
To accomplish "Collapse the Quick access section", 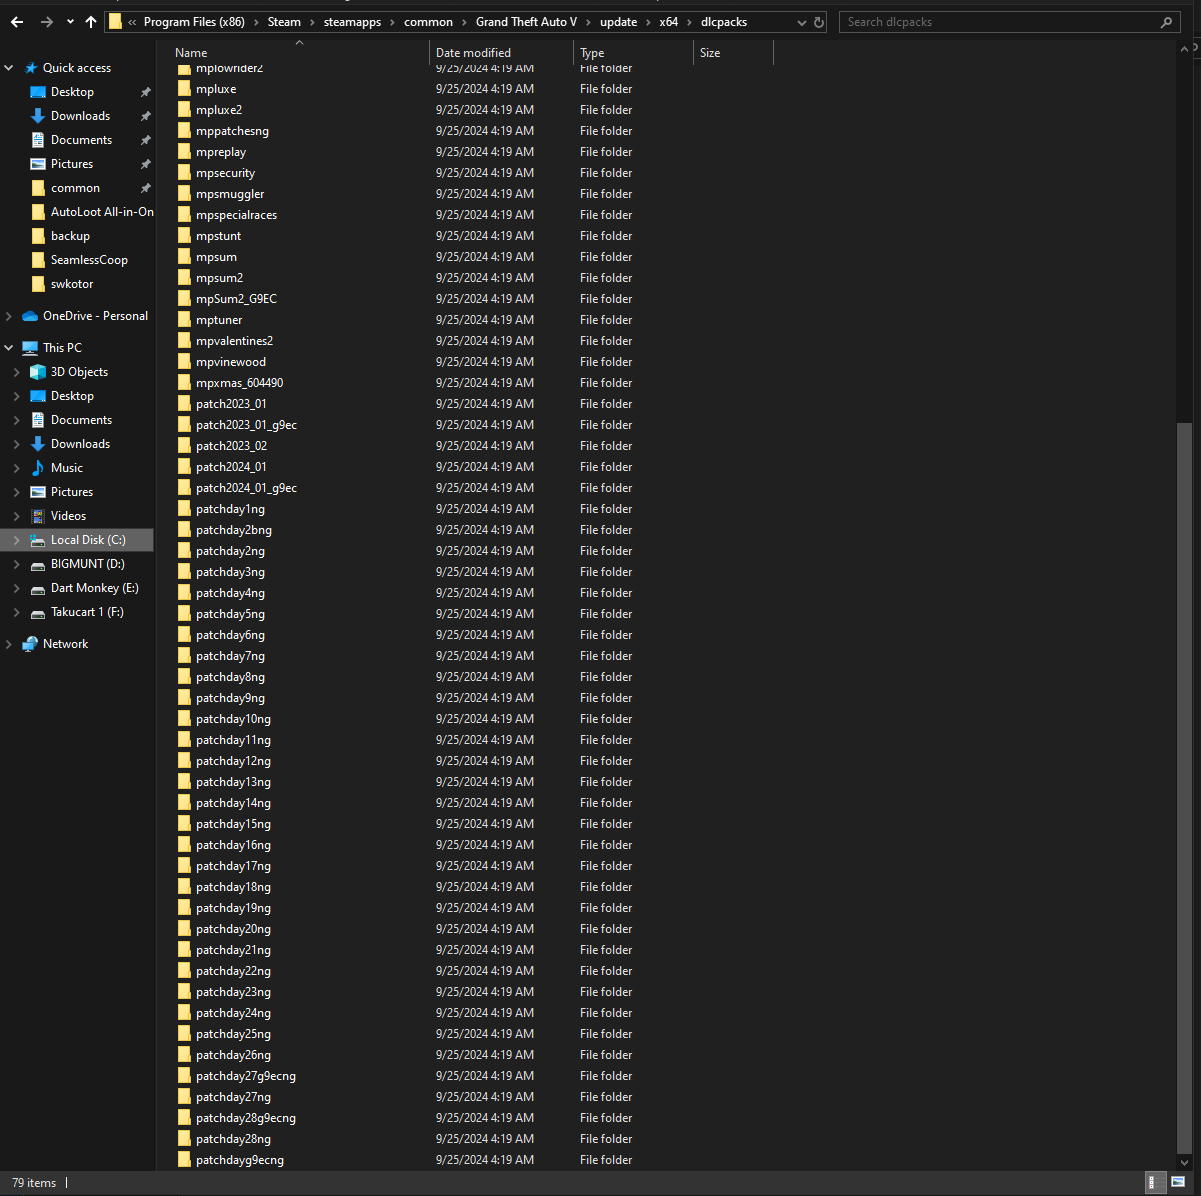I will click(9, 68).
